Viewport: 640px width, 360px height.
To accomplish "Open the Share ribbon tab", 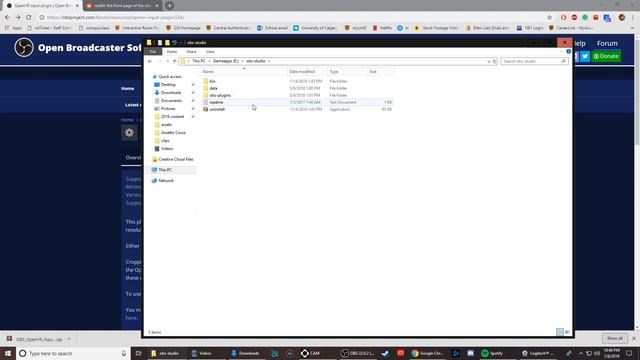I will (191, 52).
